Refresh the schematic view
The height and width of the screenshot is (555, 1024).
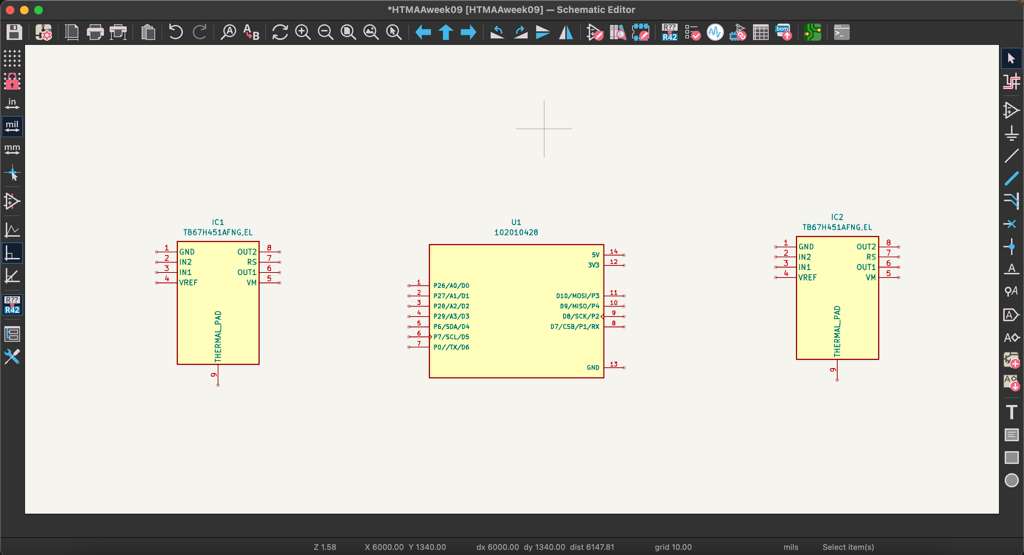280,32
